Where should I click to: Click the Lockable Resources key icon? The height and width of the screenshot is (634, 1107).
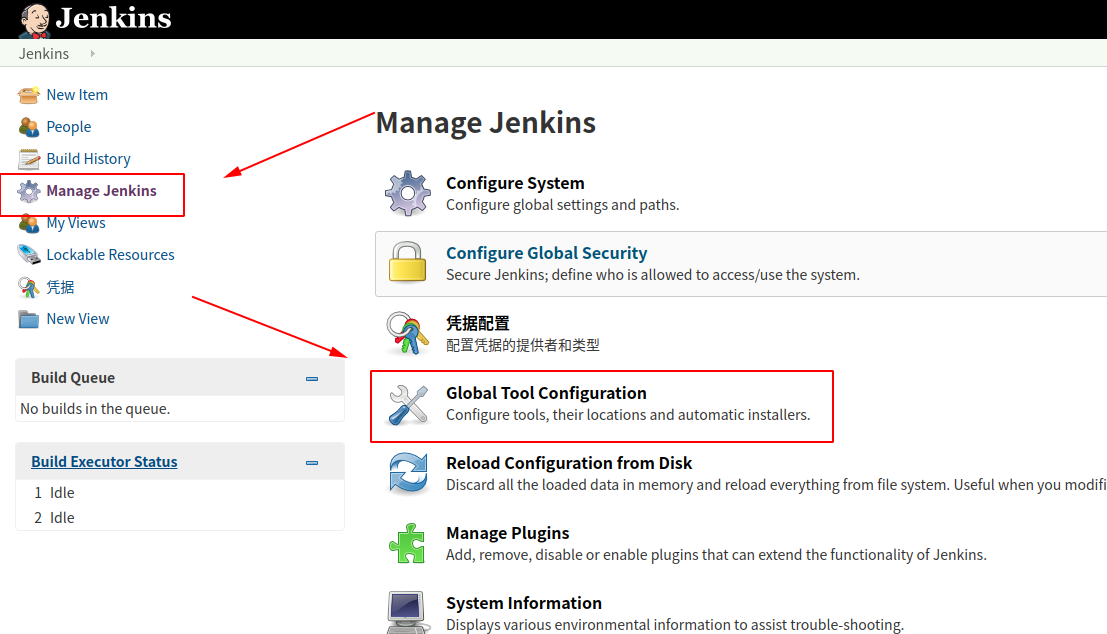[x=28, y=254]
